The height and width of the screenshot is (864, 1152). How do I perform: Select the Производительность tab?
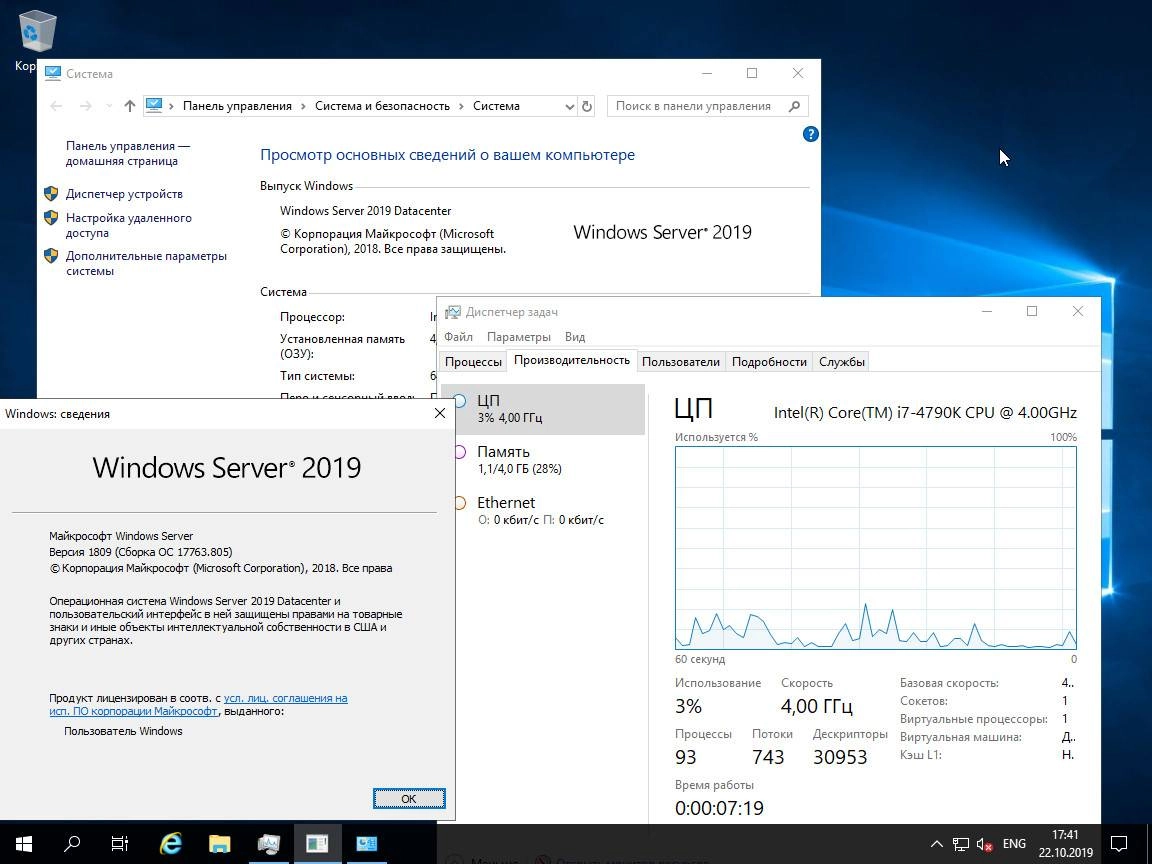(572, 360)
